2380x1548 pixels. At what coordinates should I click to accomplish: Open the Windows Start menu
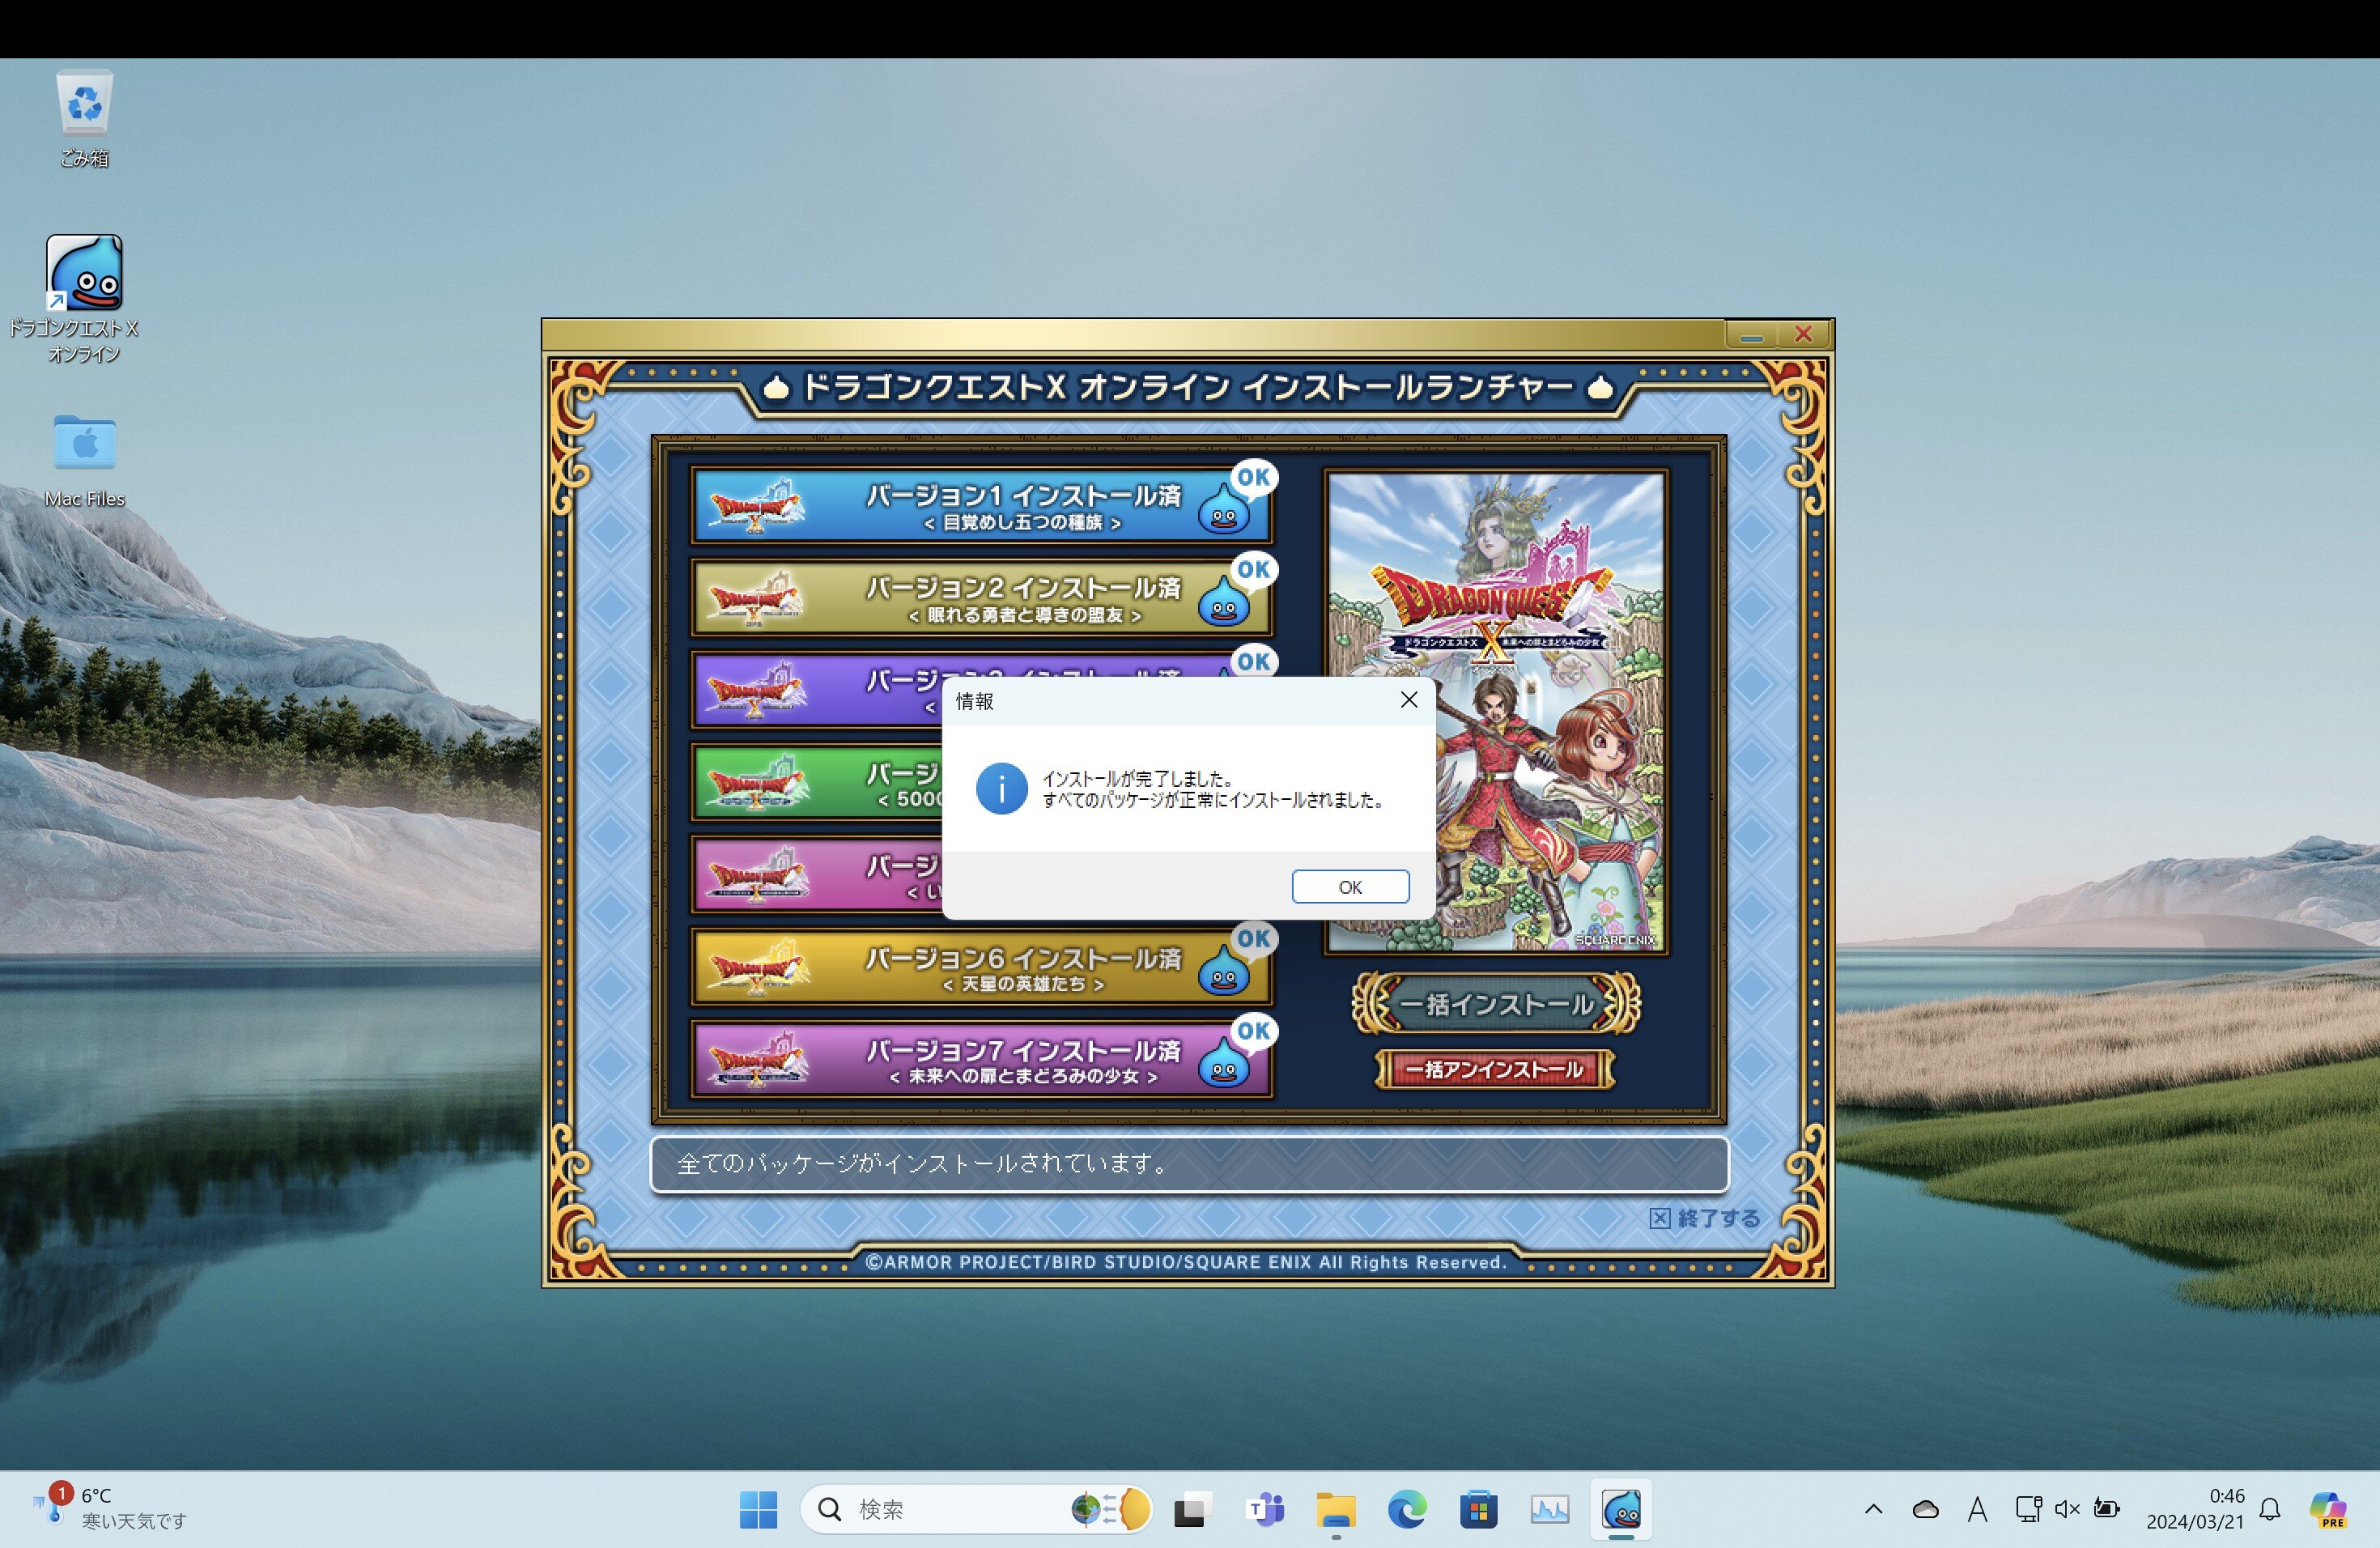tap(758, 1509)
